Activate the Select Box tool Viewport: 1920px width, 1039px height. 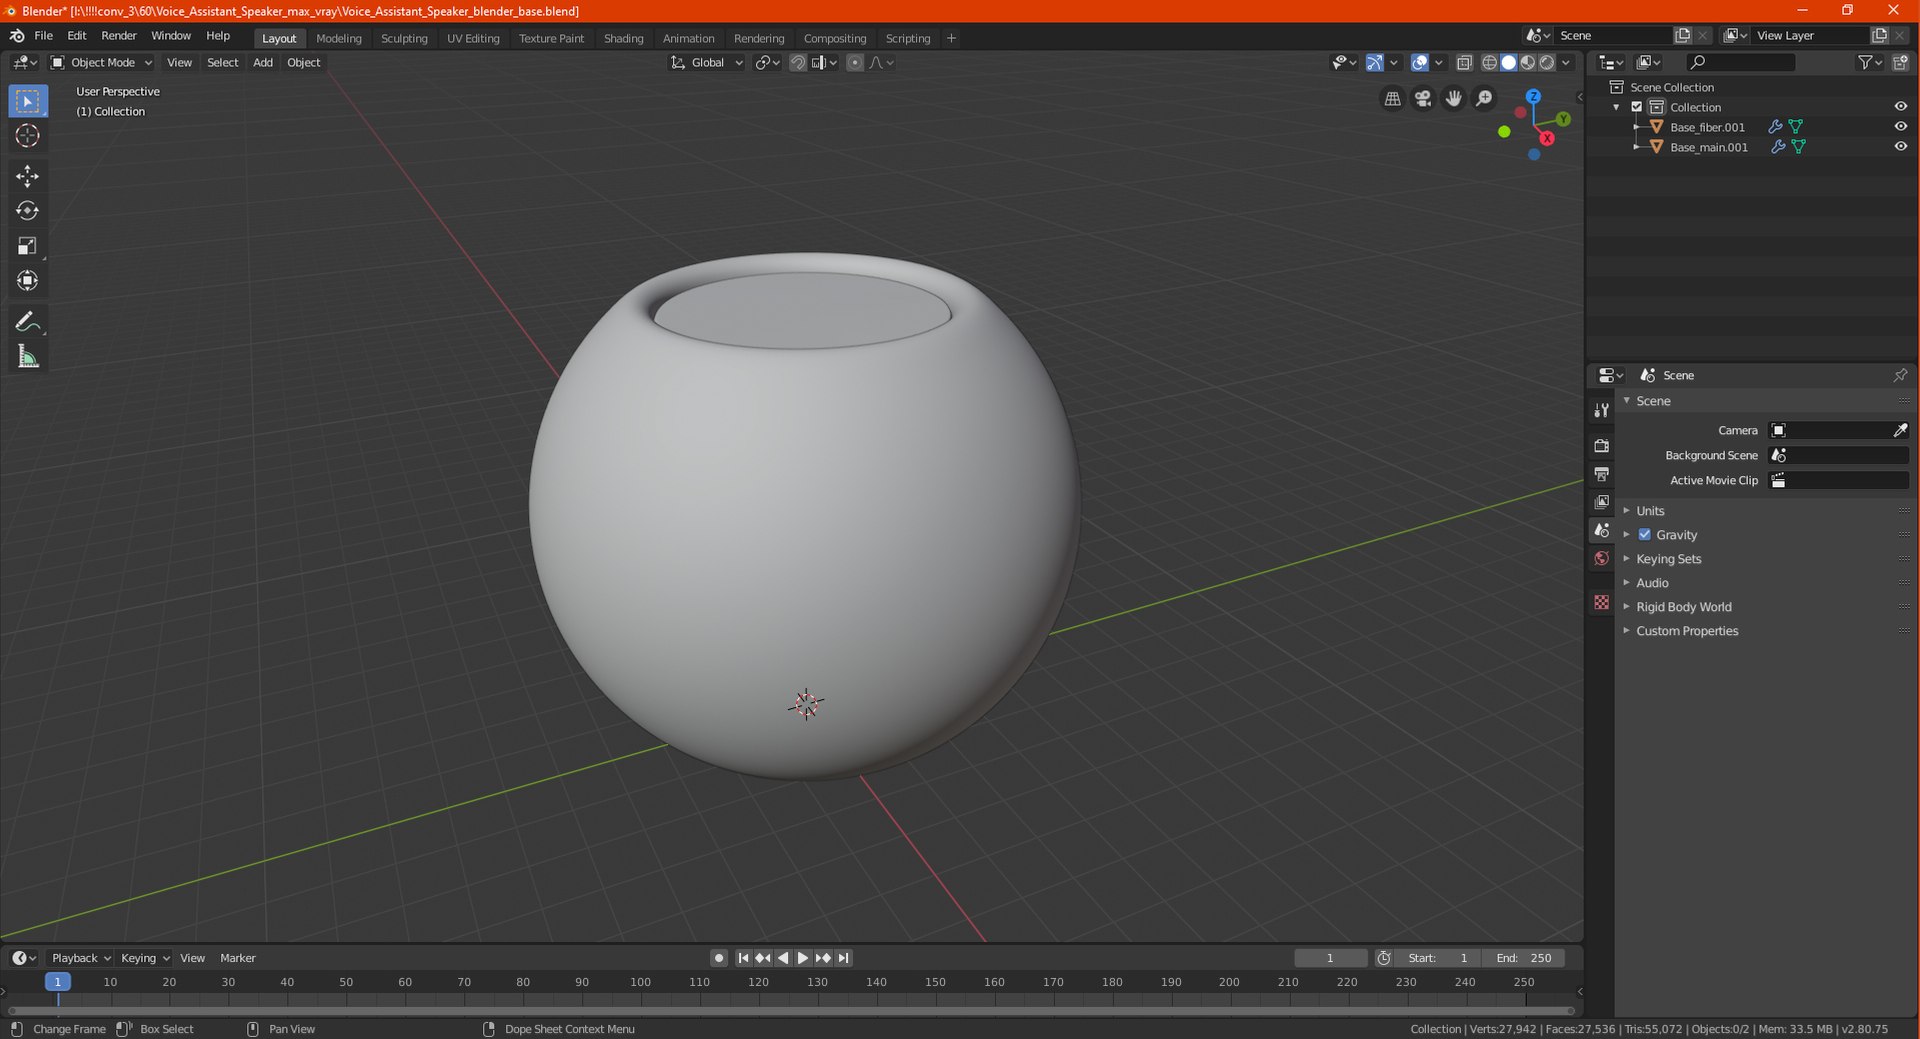click(27, 101)
